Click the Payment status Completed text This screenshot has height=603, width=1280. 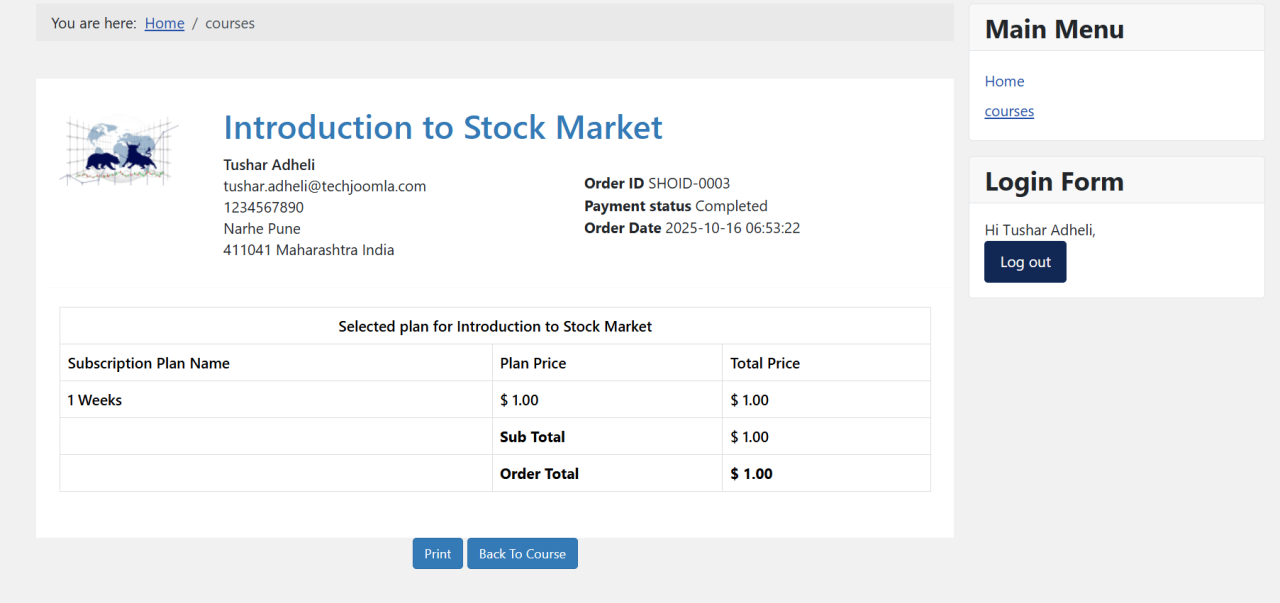click(675, 206)
